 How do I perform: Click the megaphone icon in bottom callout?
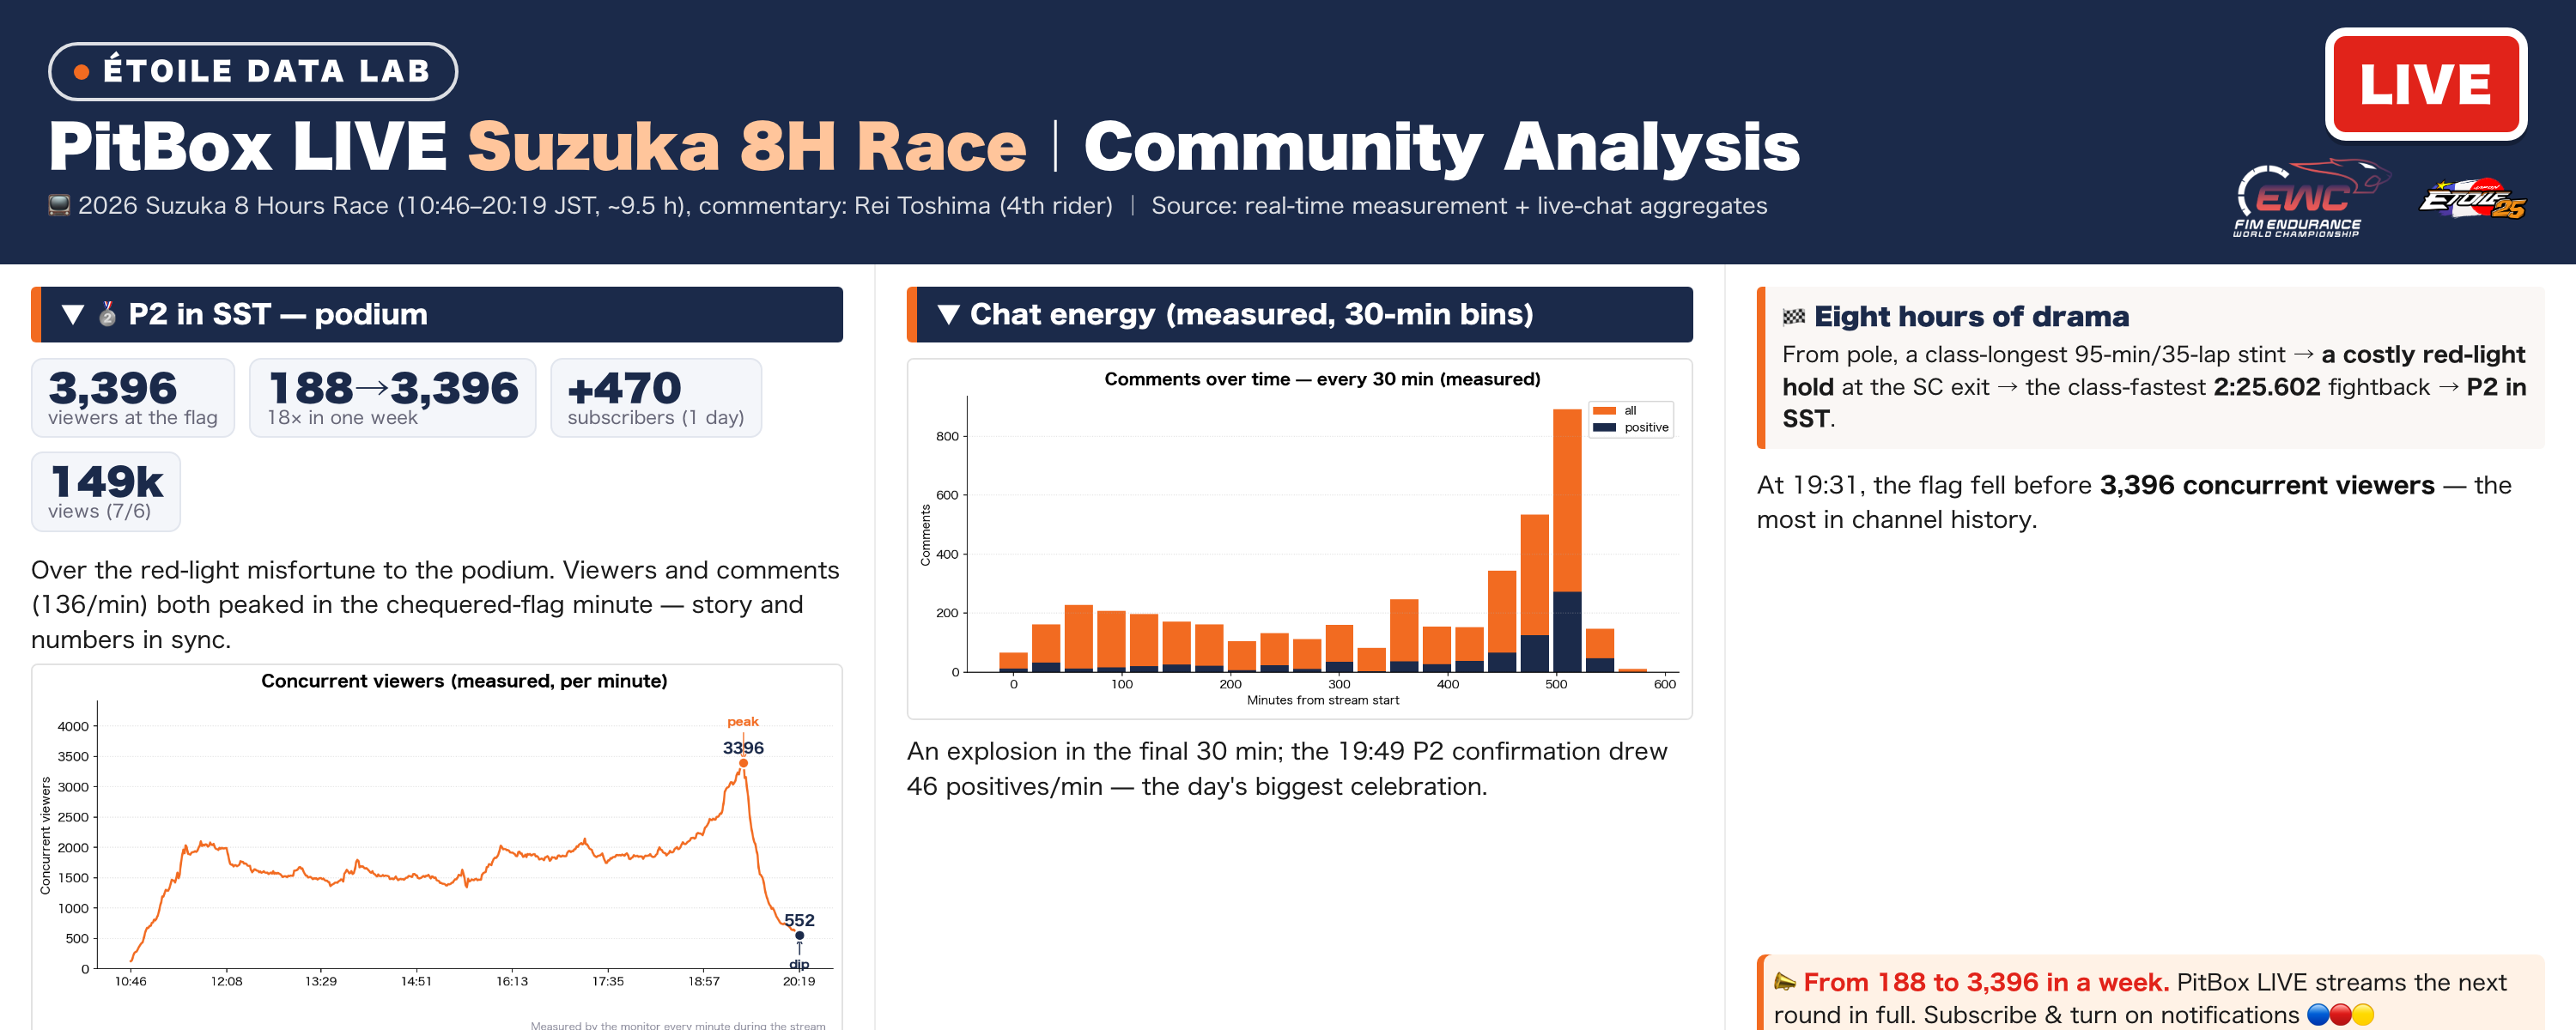1785,982
